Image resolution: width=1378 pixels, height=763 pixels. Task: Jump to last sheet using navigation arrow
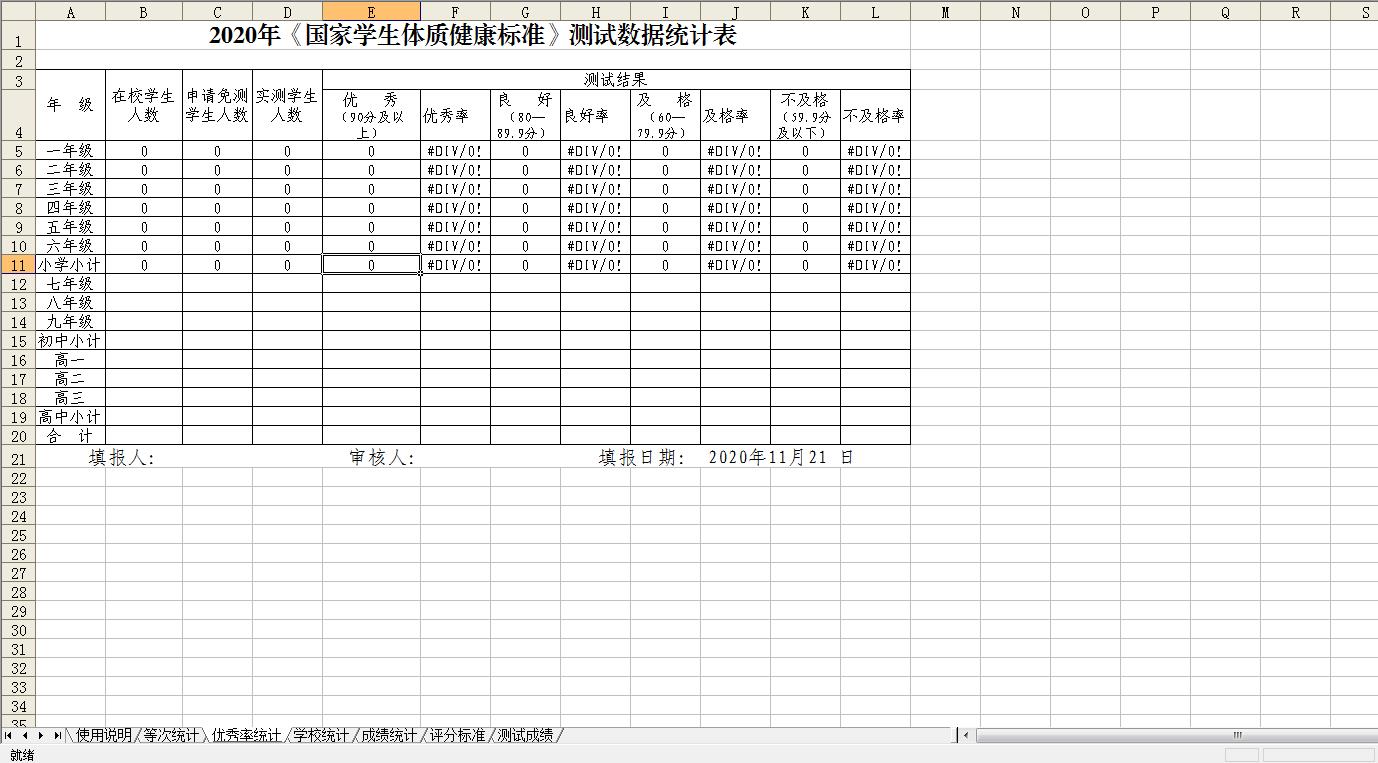pyautogui.click(x=57, y=735)
